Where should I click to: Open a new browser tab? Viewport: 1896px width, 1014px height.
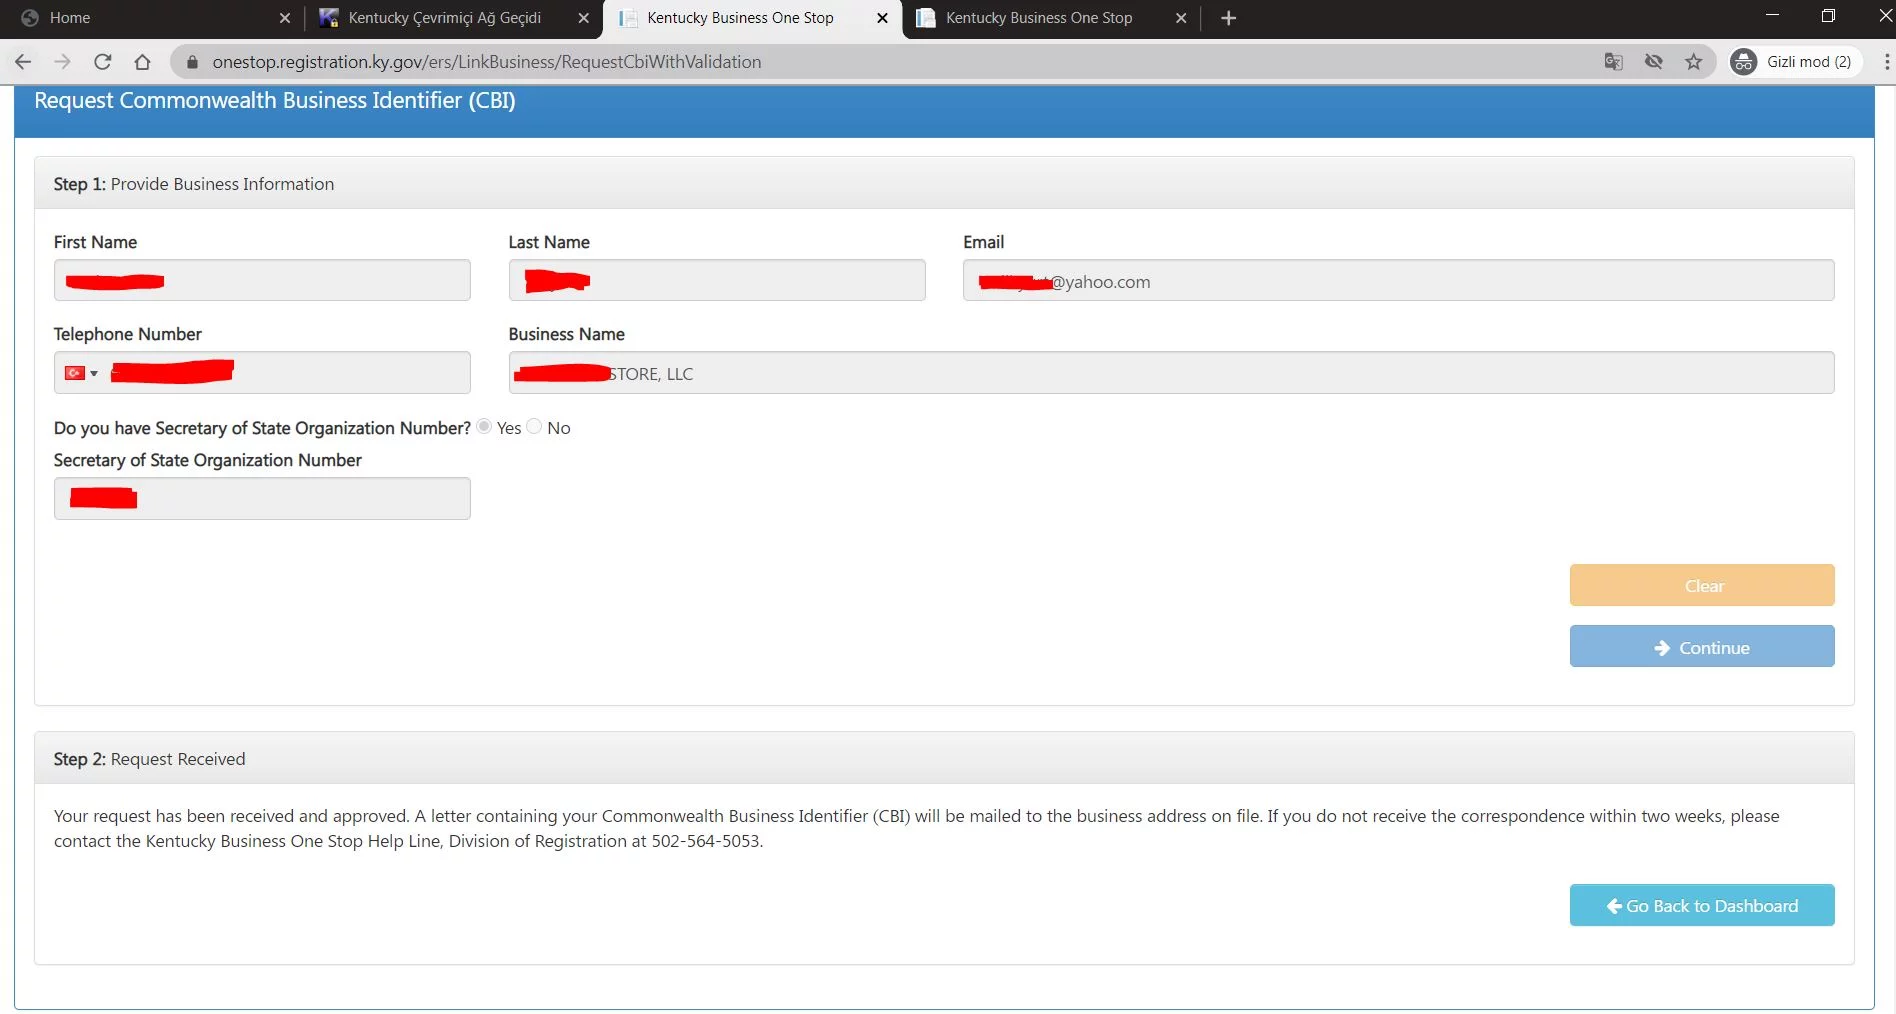(1228, 18)
